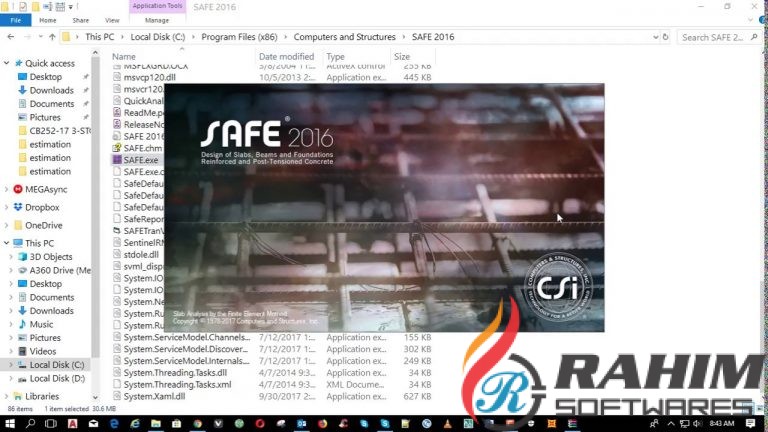Click the Application Tools contextual tab

pos(157,6)
